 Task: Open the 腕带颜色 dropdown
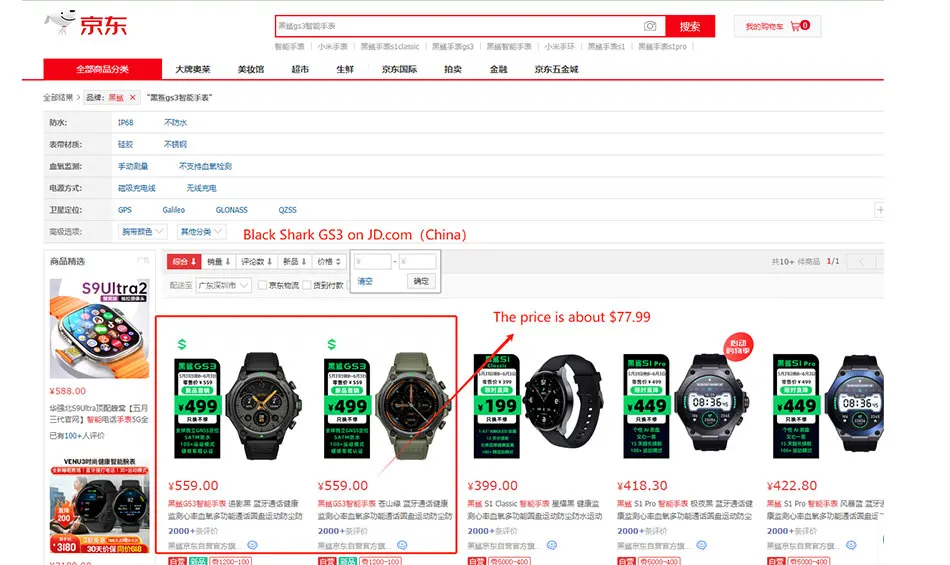142,231
